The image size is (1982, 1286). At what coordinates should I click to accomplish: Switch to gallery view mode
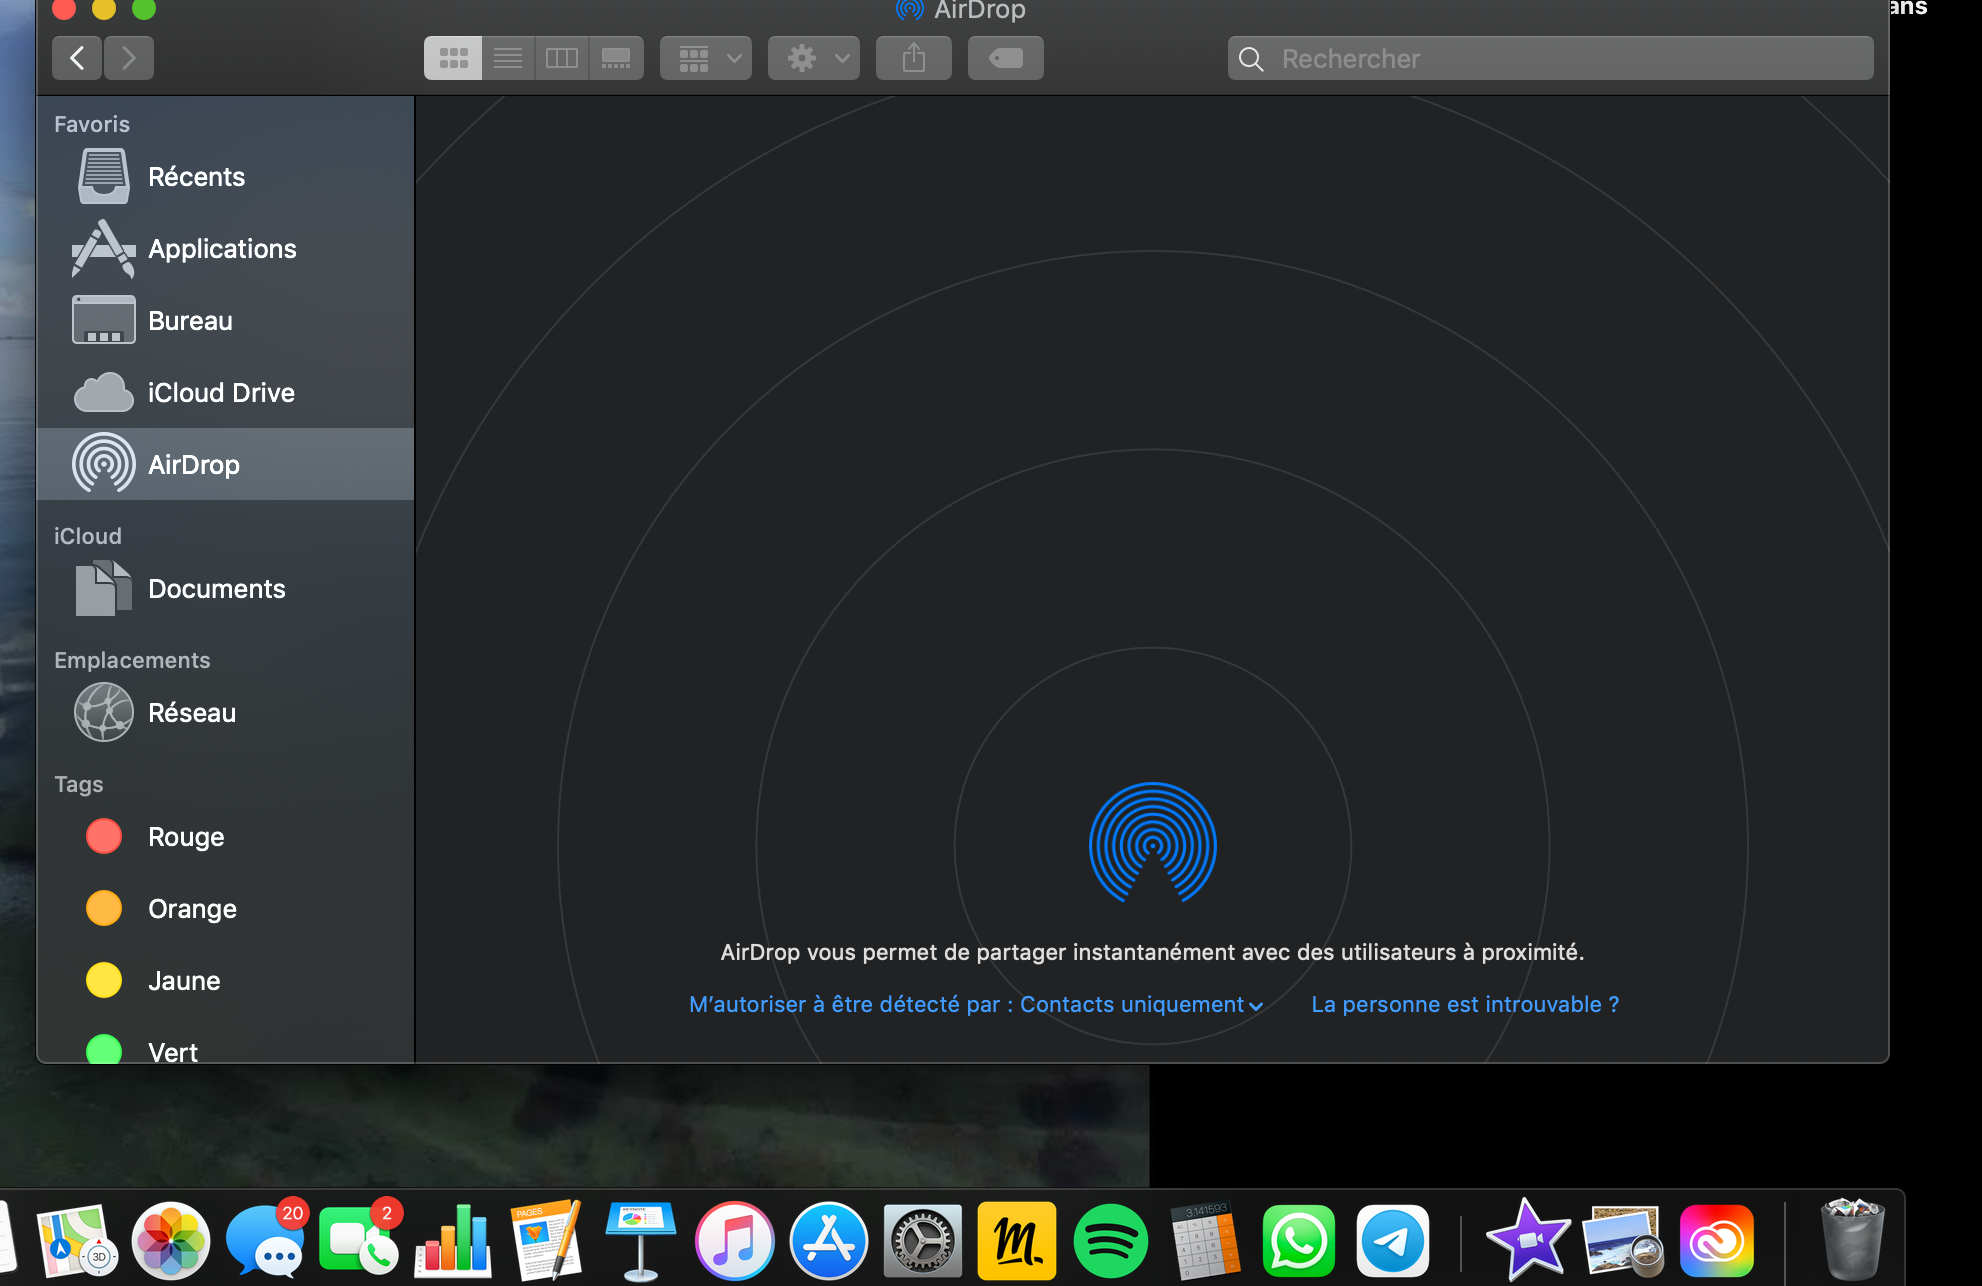coord(616,58)
